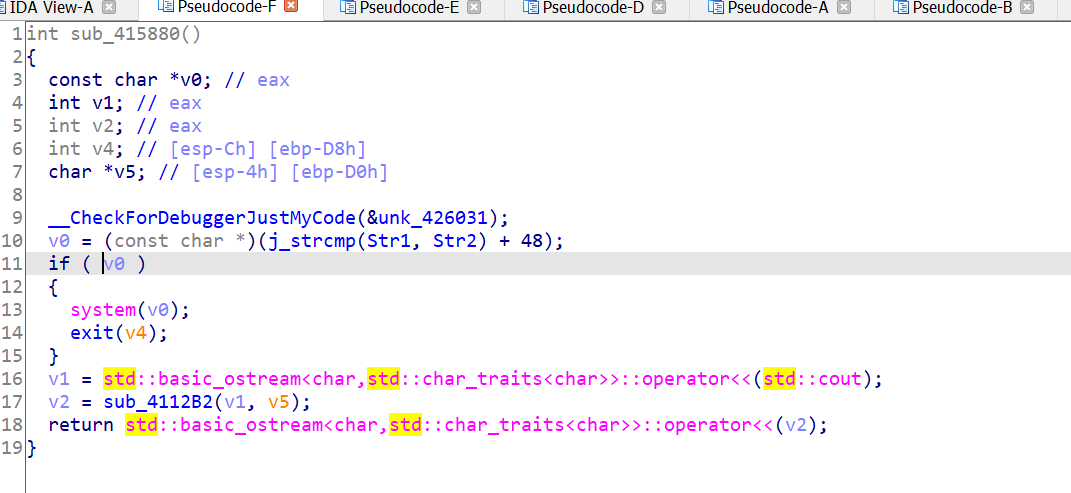Screen dimensions: 1071x493
Task: Close the Pseudocode-A tab
Action: (x=844, y=8)
